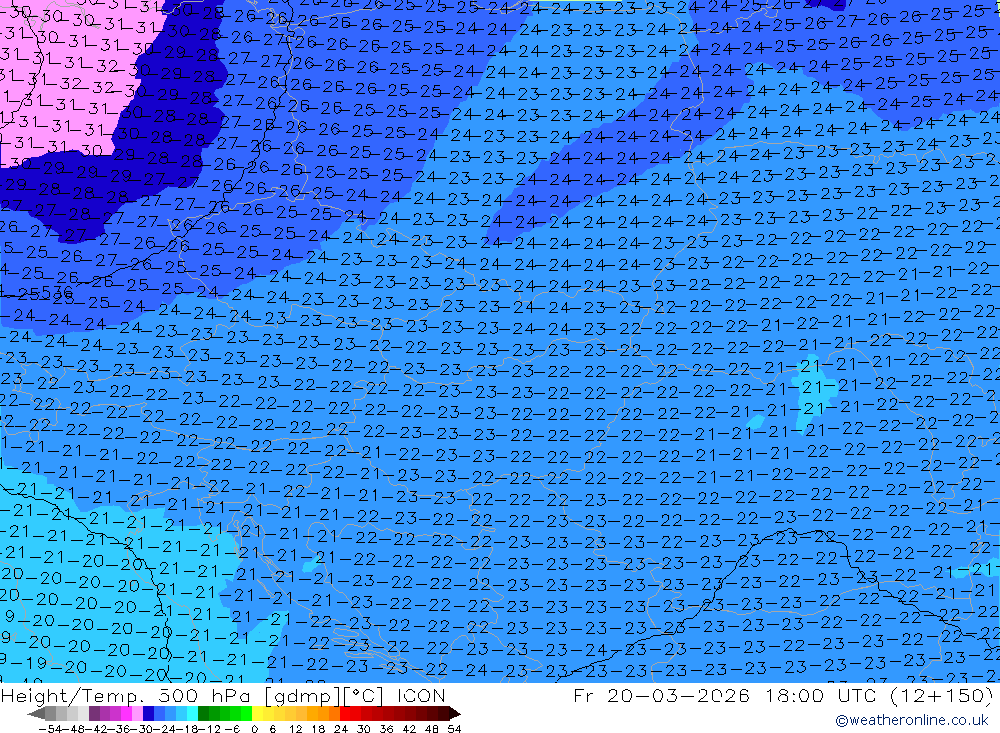Screen dimensions: 1000x733
Task: Click the '54' maximum label on the legend
Action: [x=454, y=729]
